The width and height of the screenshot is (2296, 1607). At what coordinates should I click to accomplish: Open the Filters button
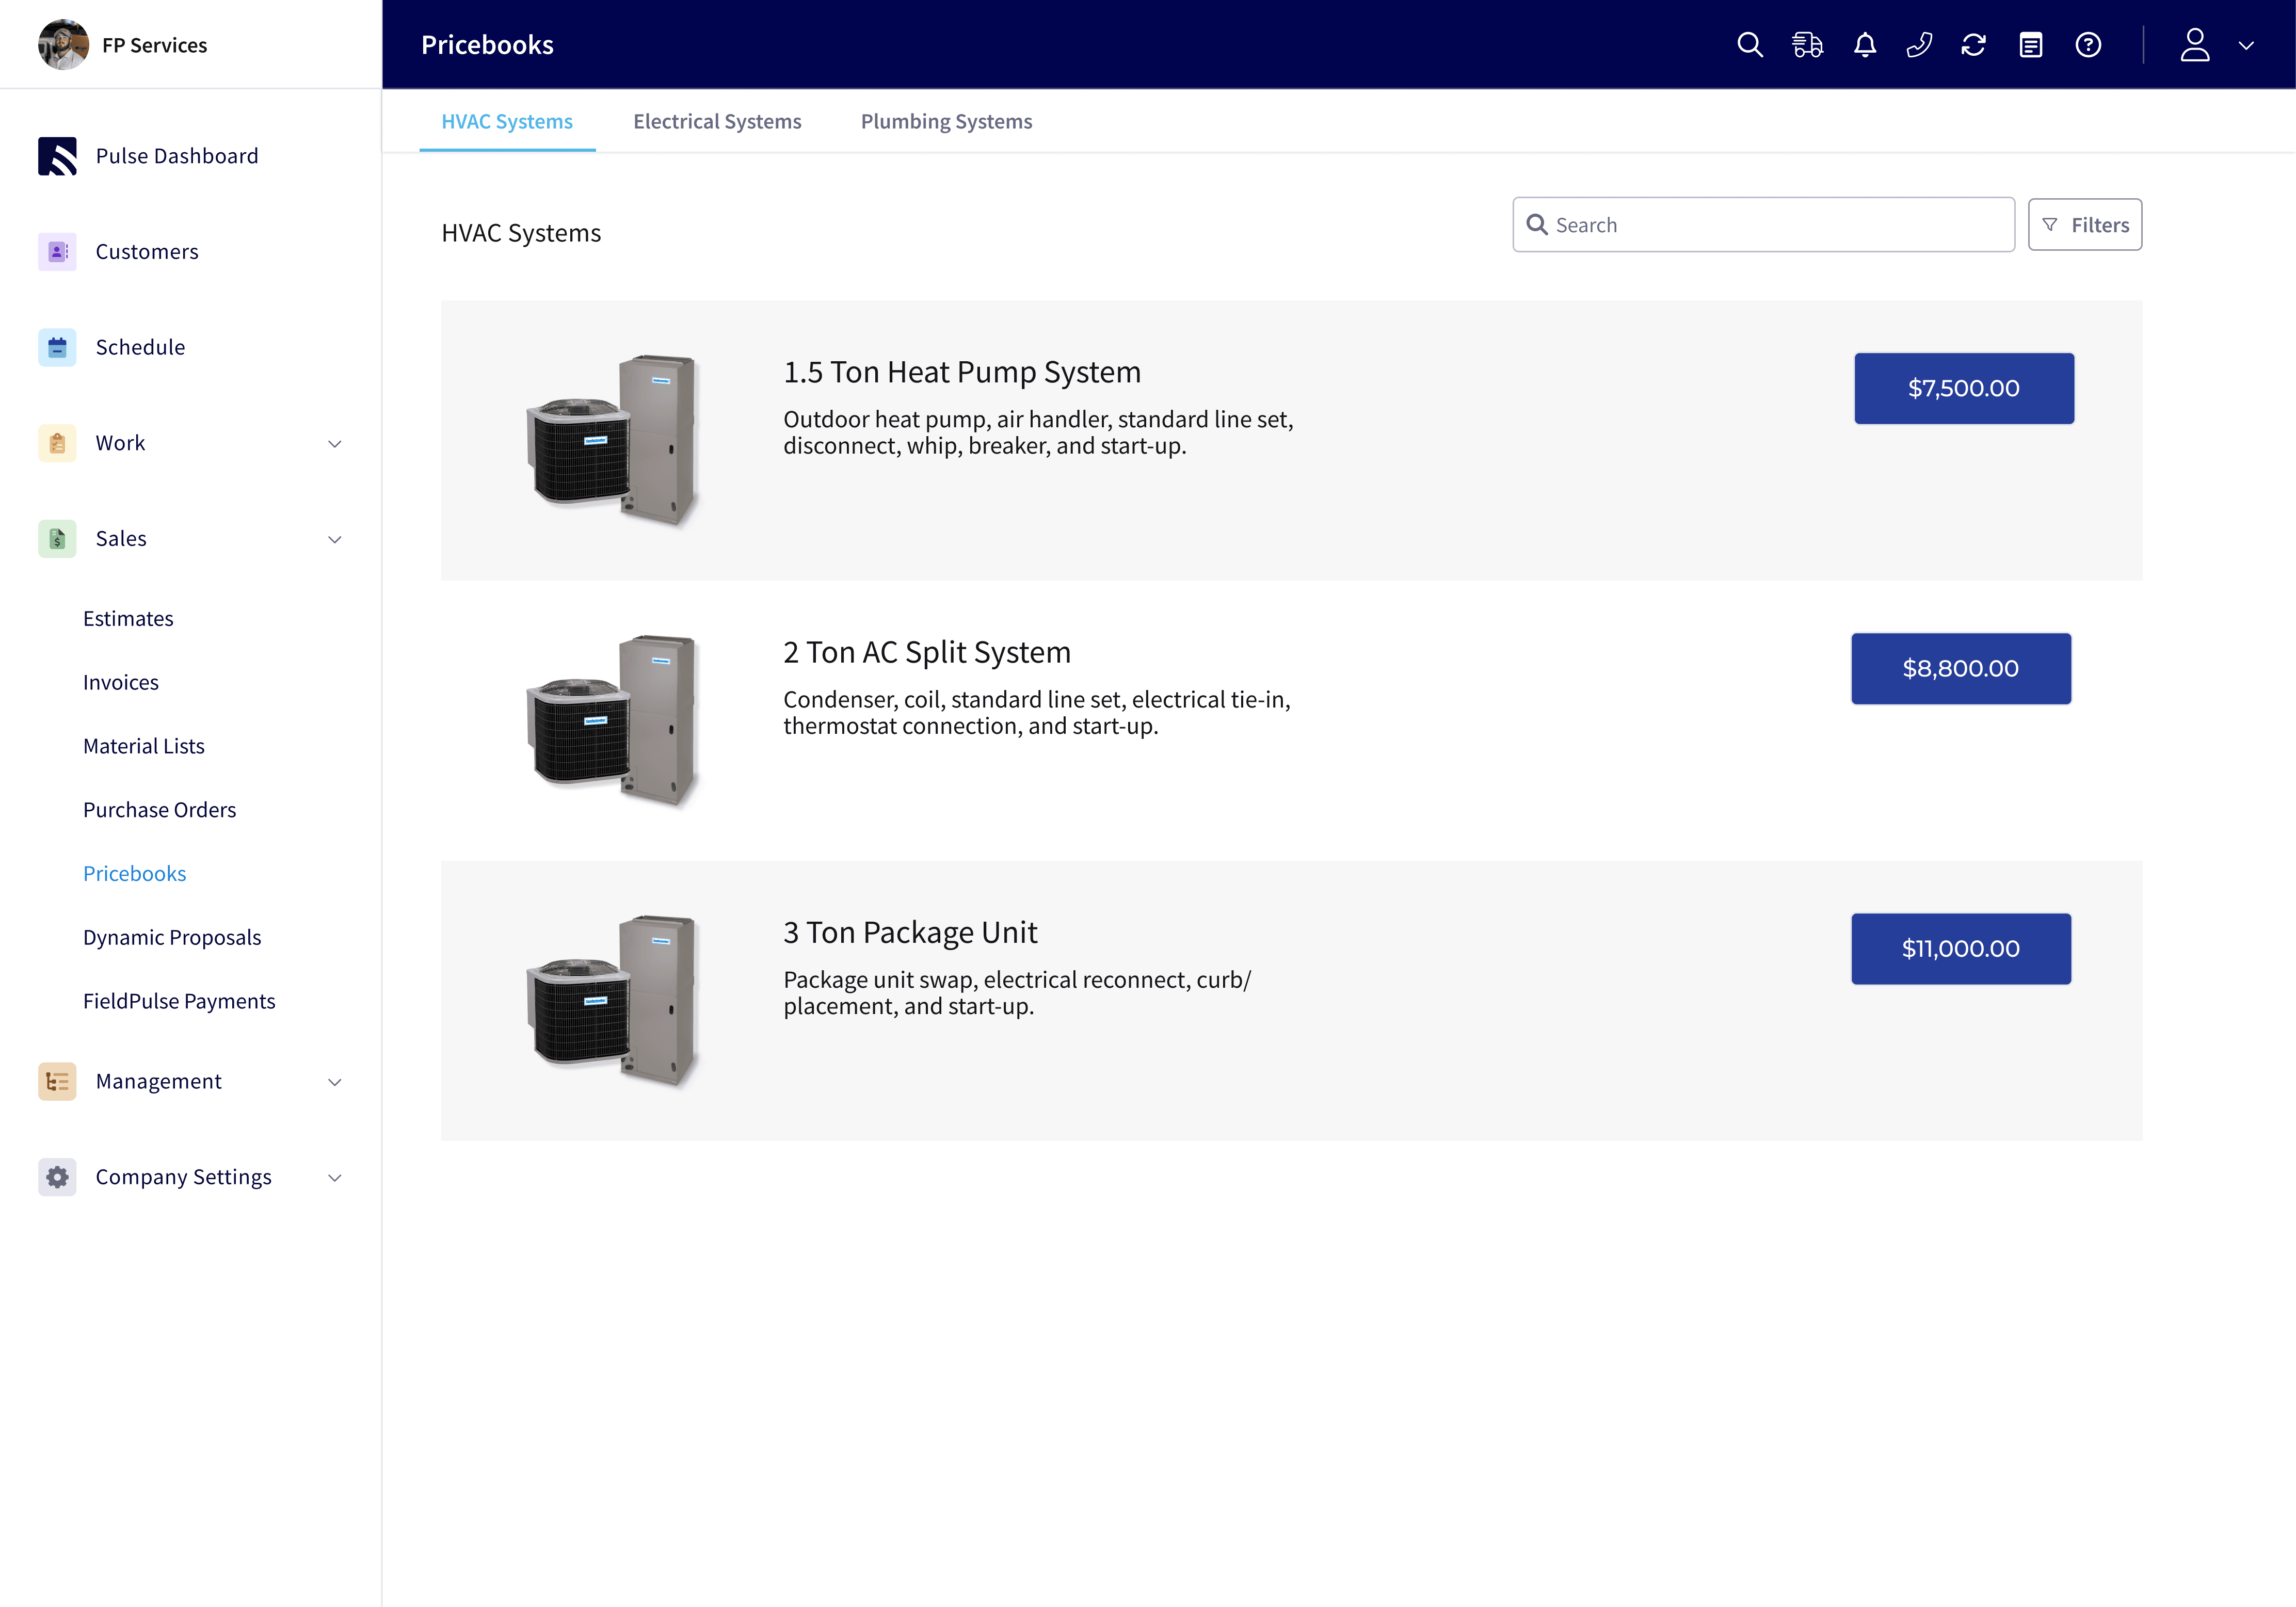pos(2084,225)
